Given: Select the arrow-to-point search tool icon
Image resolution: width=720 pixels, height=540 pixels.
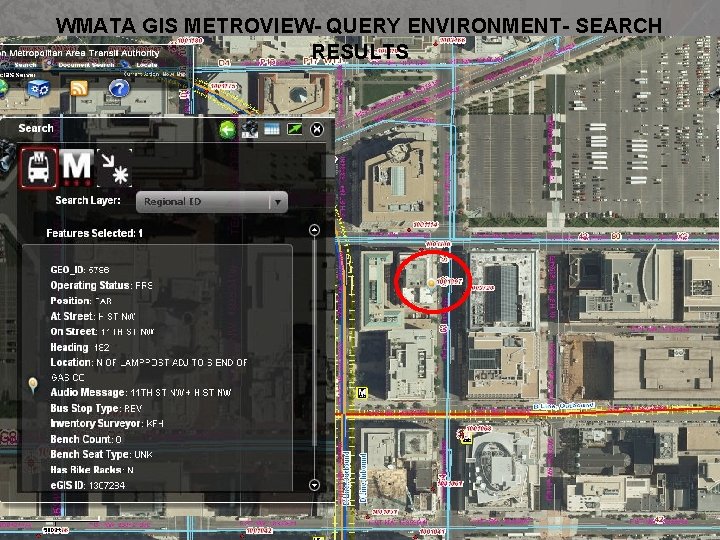Looking at the screenshot, I should (114, 168).
